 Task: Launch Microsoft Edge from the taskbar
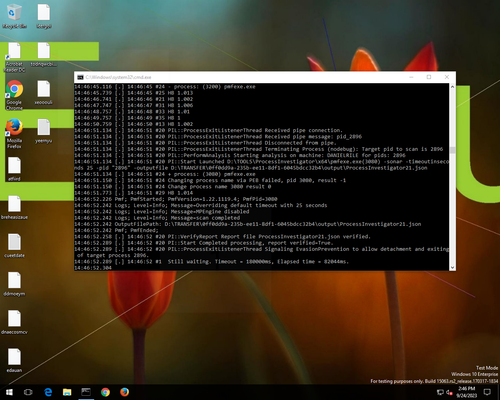(48, 392)
